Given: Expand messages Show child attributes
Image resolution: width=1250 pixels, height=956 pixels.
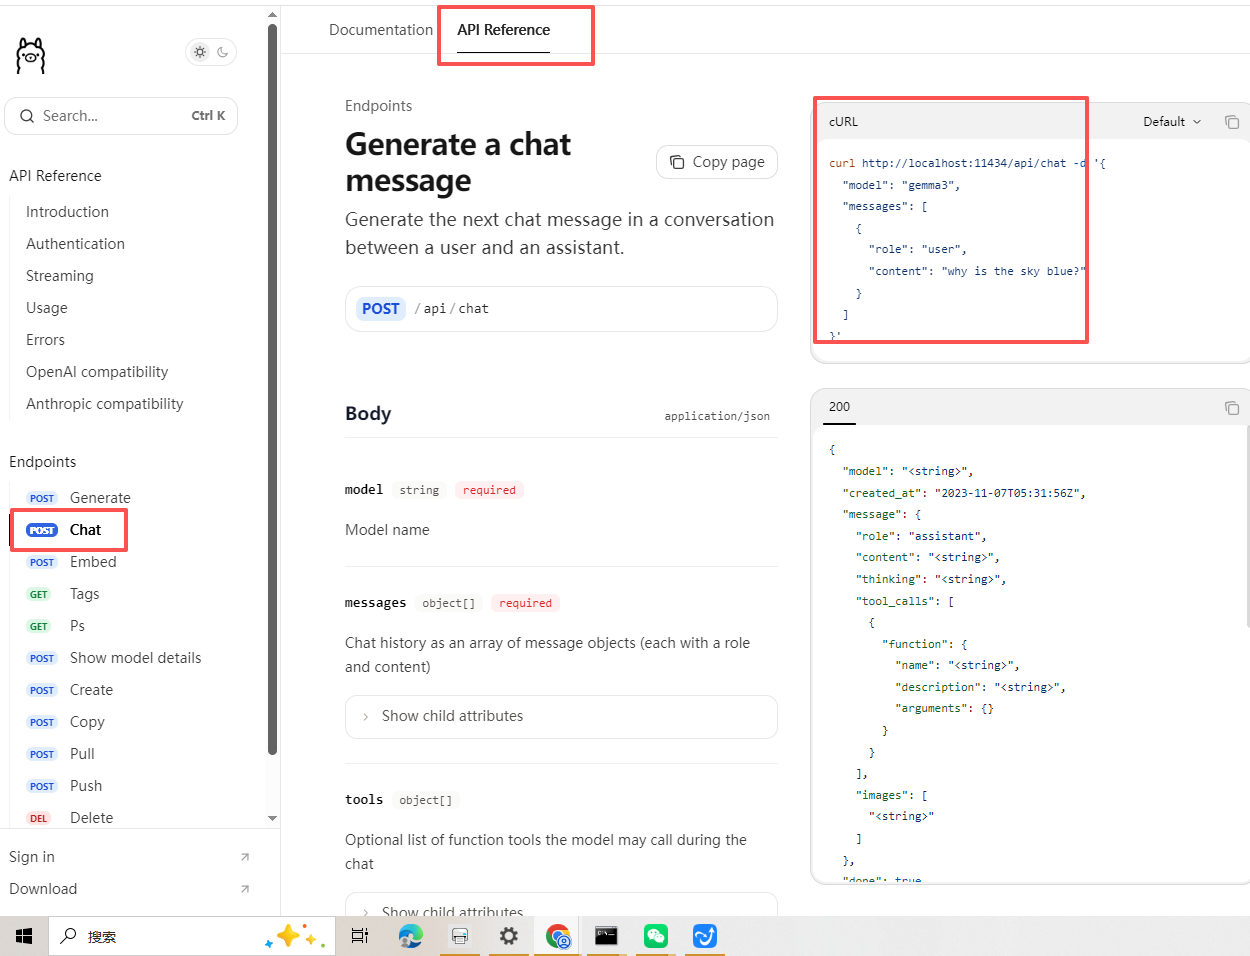Looking at the screenshot, I should click(561, 717).
